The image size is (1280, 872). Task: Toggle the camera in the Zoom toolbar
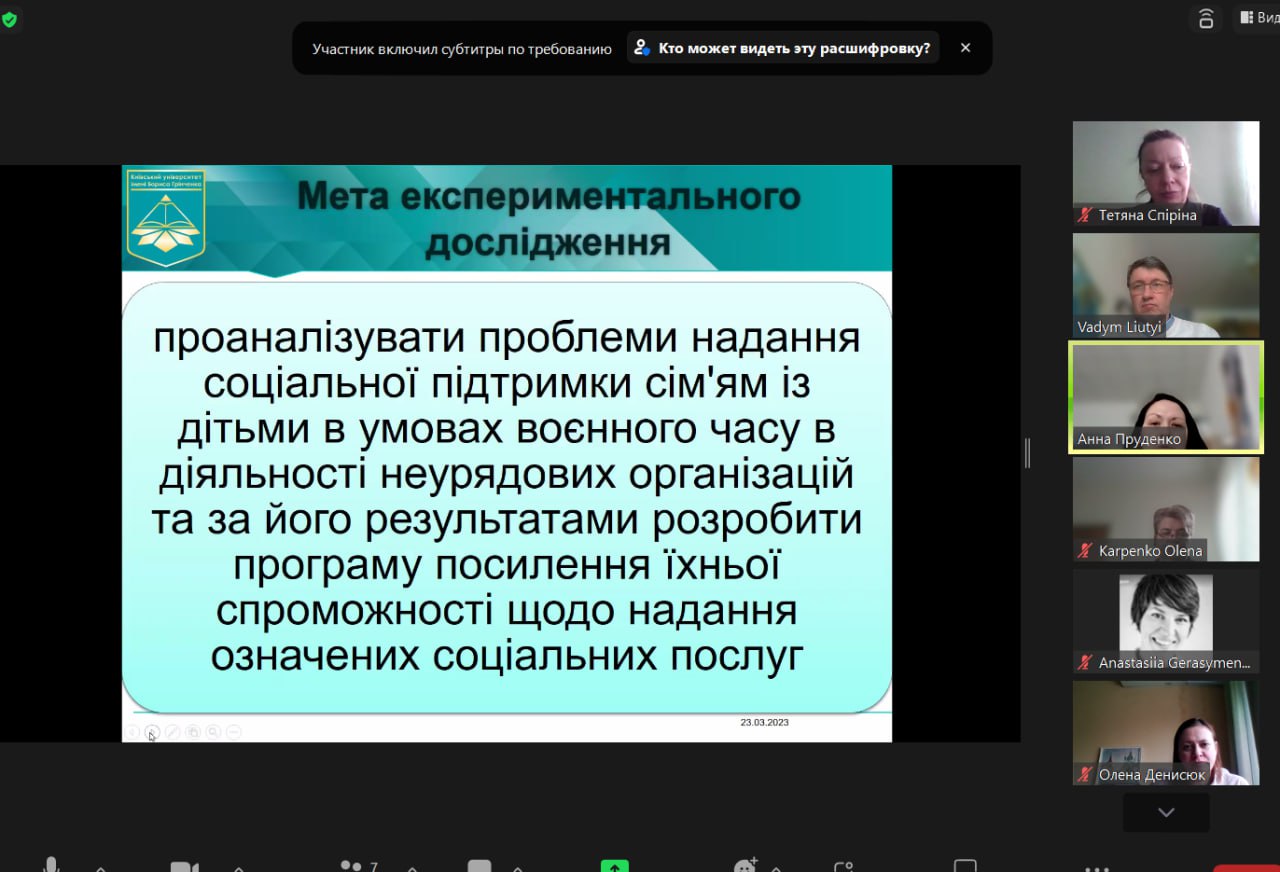point(185,866)
